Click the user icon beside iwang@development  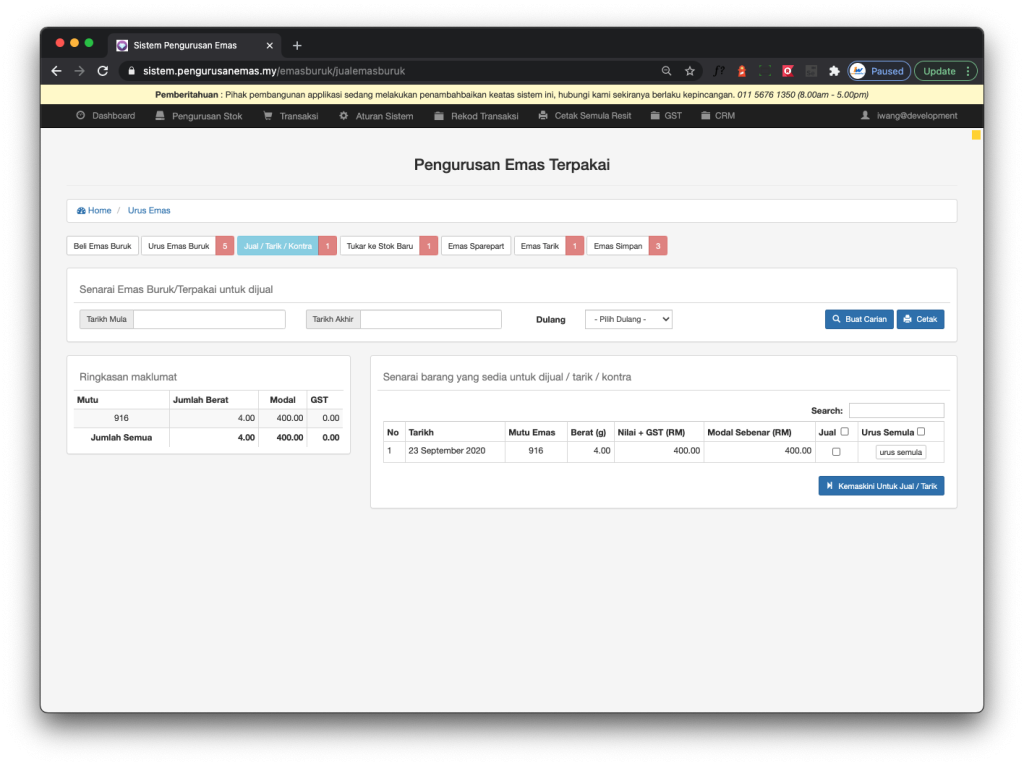tap(866, 116)
